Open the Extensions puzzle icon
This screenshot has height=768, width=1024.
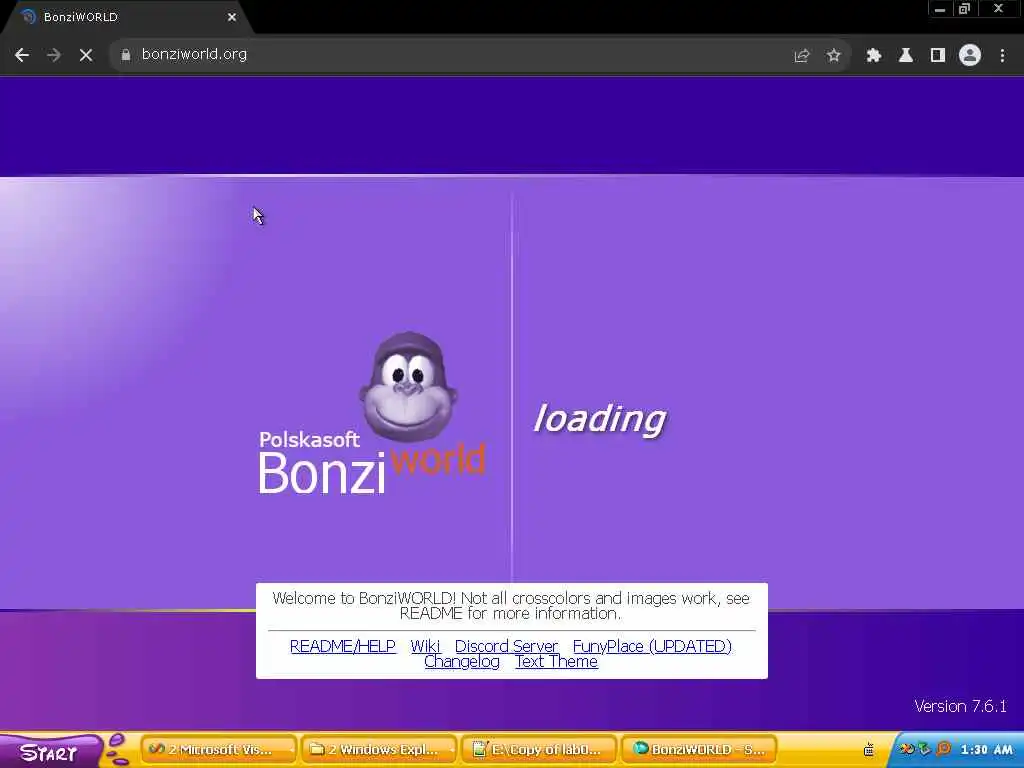pos(874,56)
